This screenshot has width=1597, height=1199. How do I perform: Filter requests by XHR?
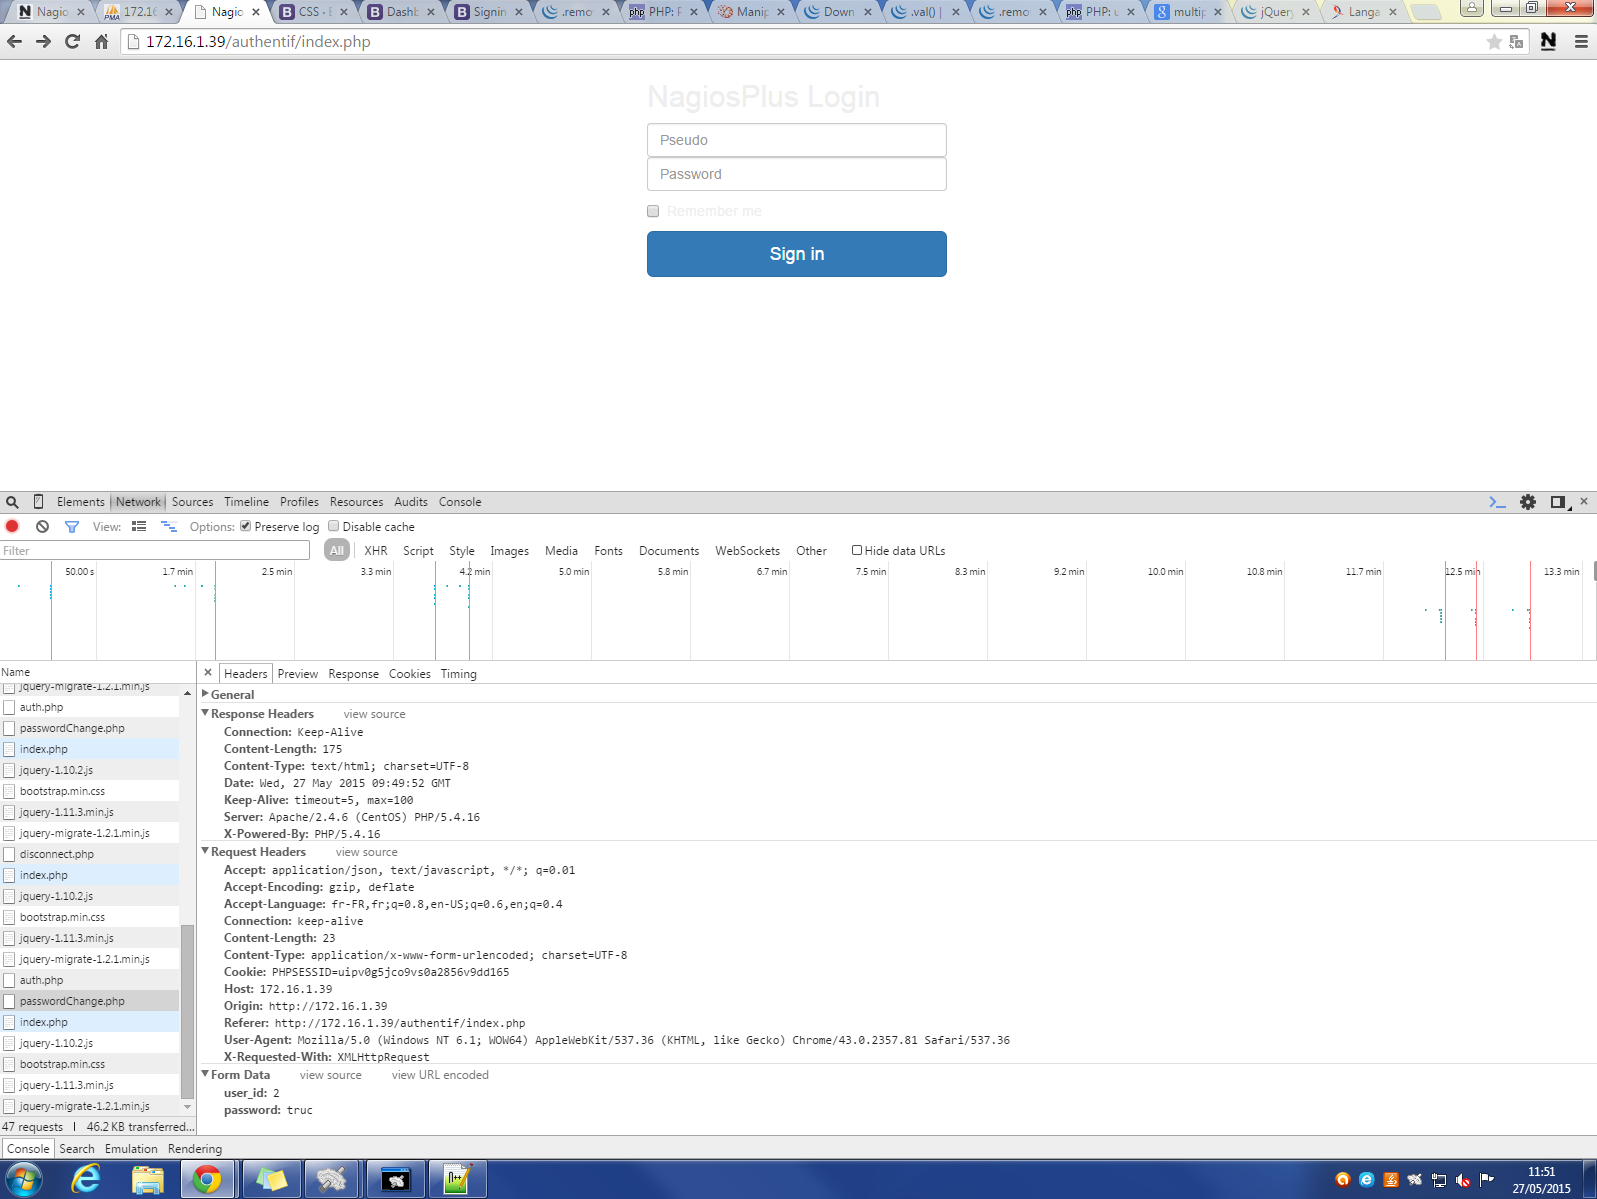(x=376, y=551)
